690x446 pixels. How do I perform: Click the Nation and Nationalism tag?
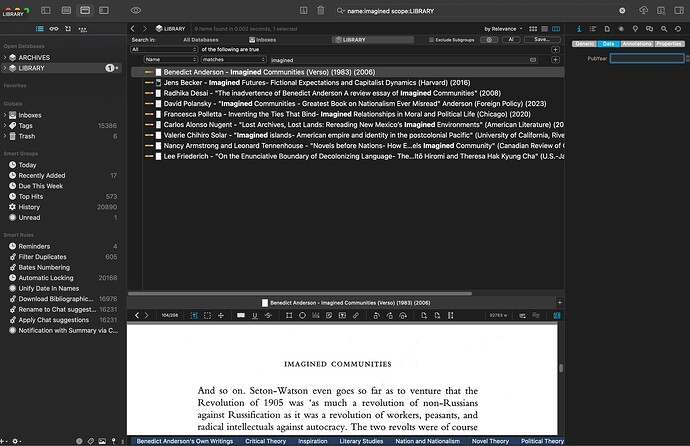pos(428,441)
